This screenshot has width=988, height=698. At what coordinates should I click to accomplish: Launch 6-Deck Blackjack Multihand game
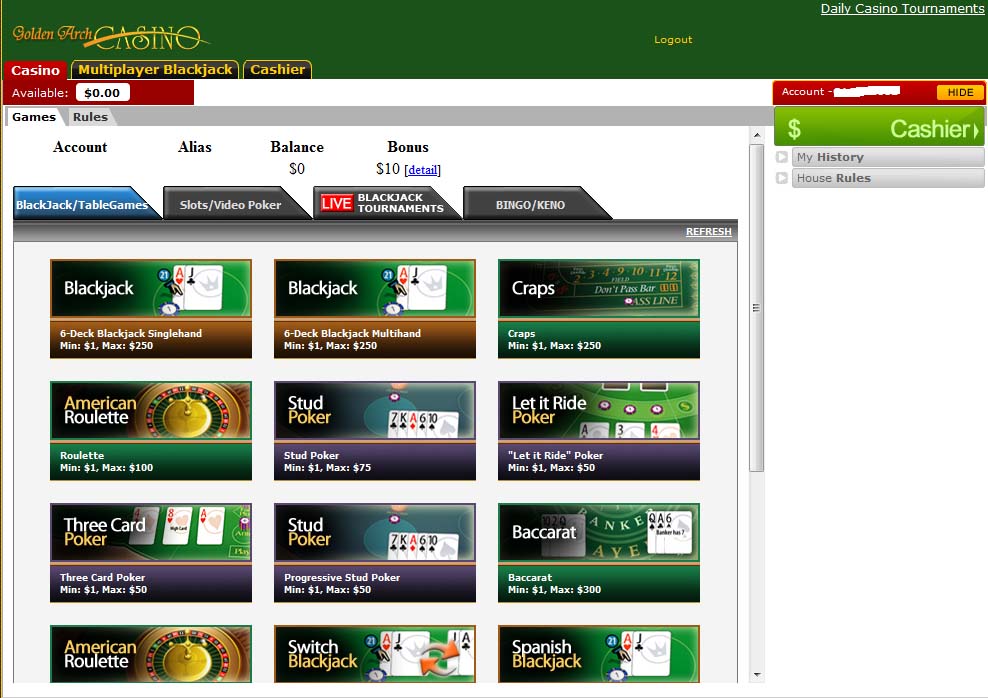[x=374, y=307]
